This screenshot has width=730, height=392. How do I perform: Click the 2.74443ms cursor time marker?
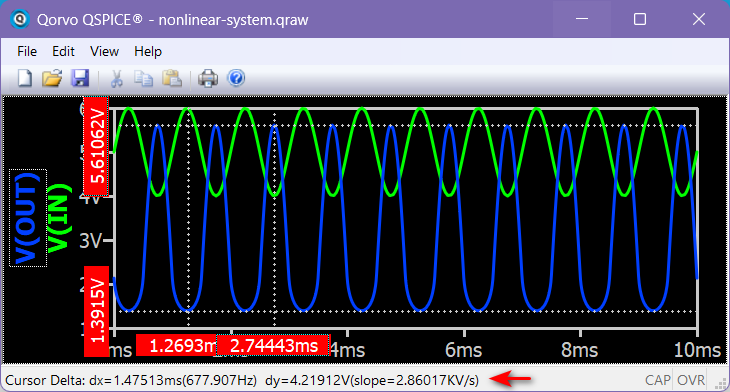pyautogui.click(x=273, y=346)
